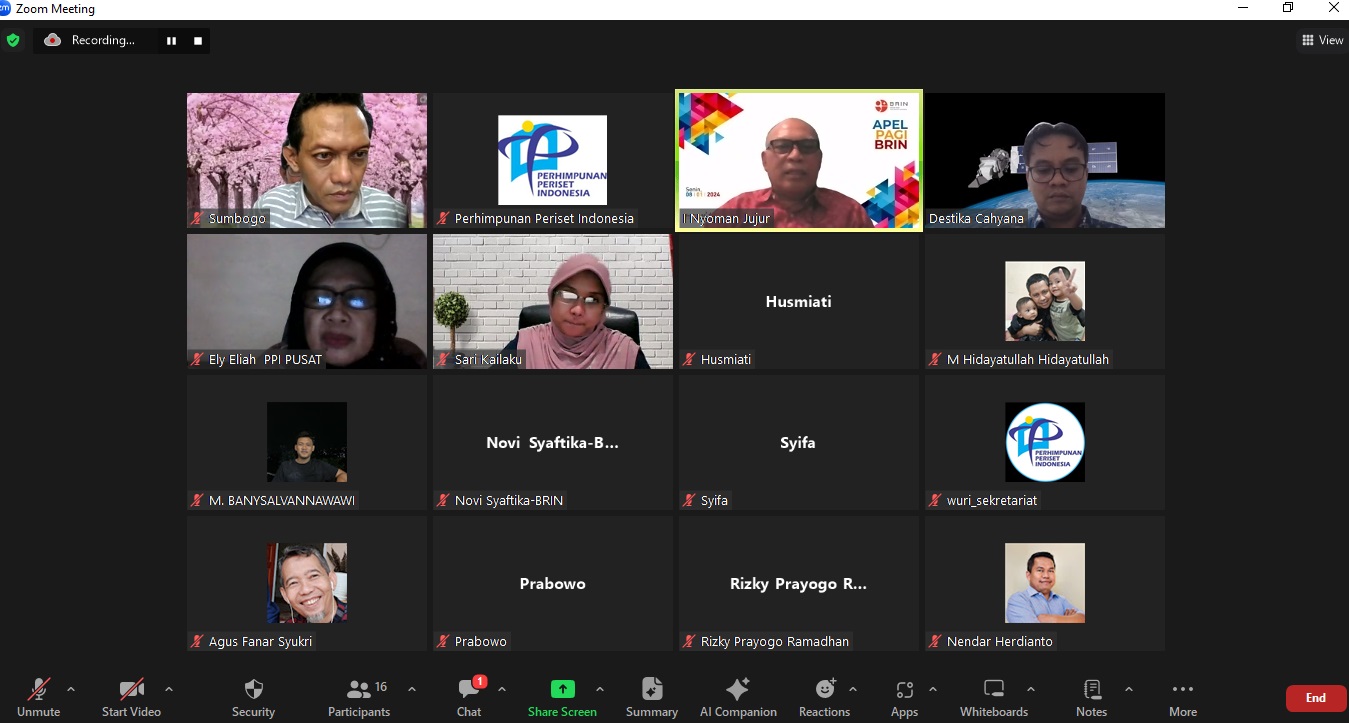Select I Nyoman Jujur's active speaker tile
This screenshot has width=1349, height=723.
[x=799, y=160]
